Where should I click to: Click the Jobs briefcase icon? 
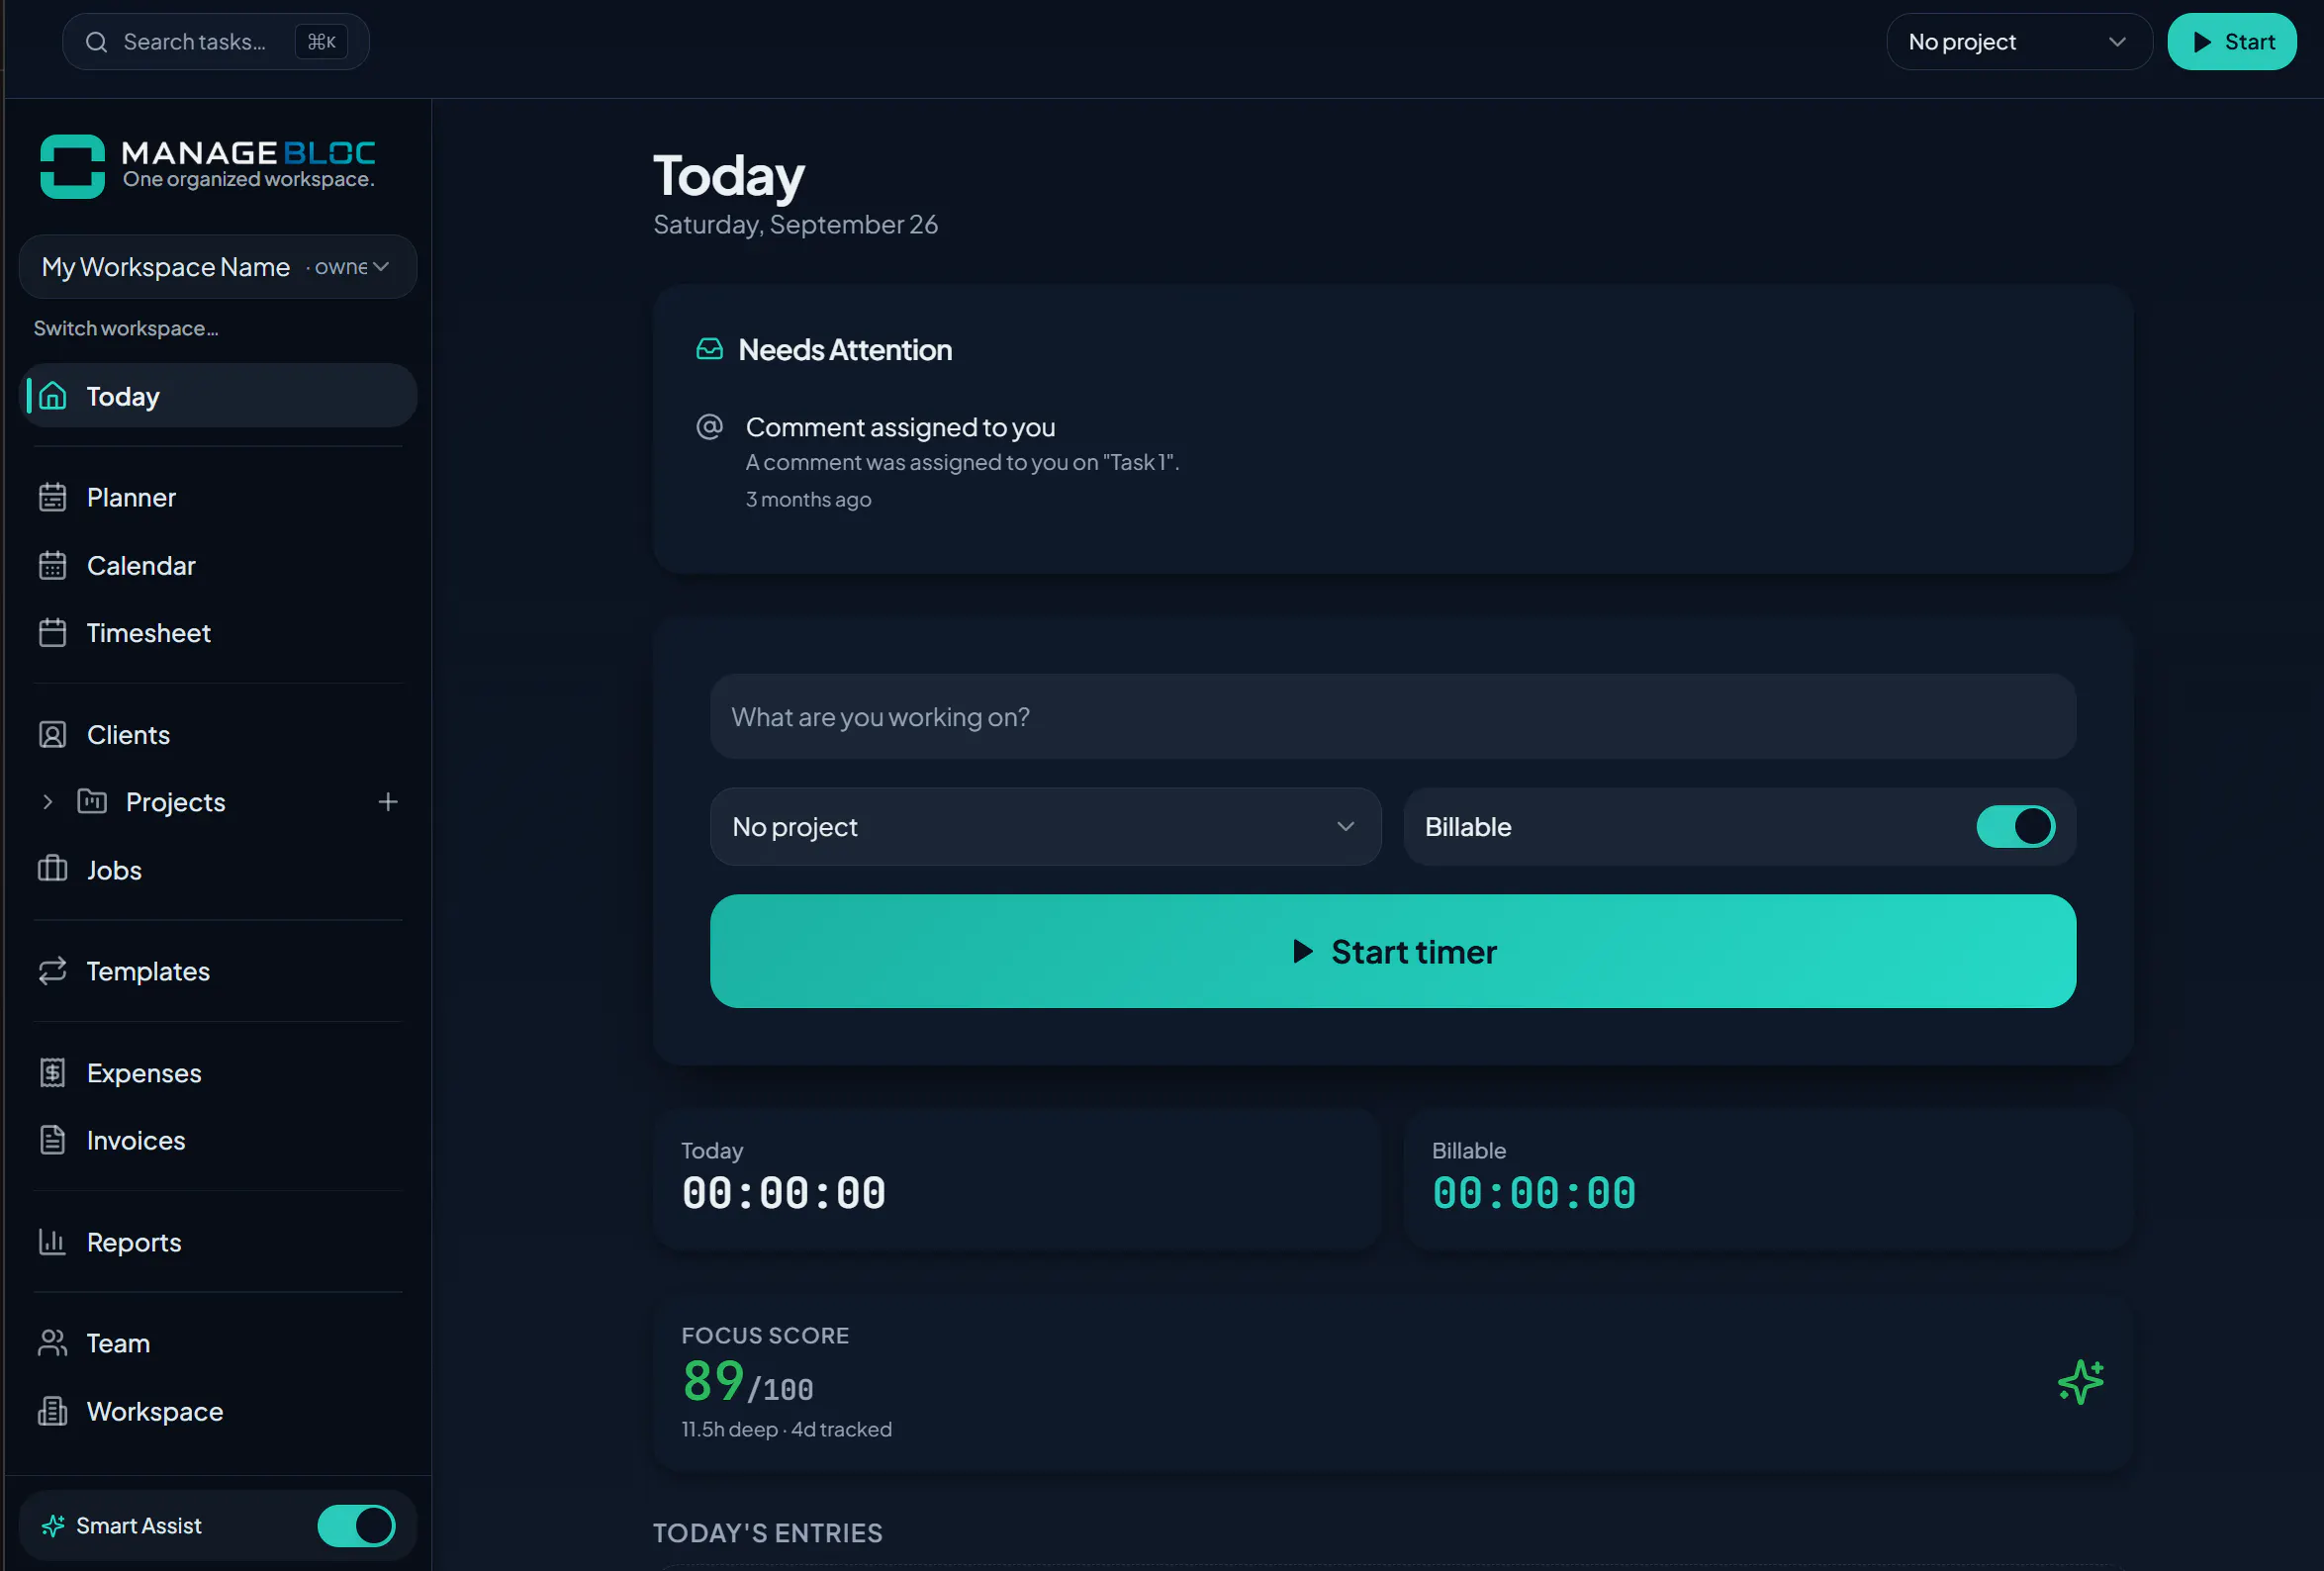(53, 870)
